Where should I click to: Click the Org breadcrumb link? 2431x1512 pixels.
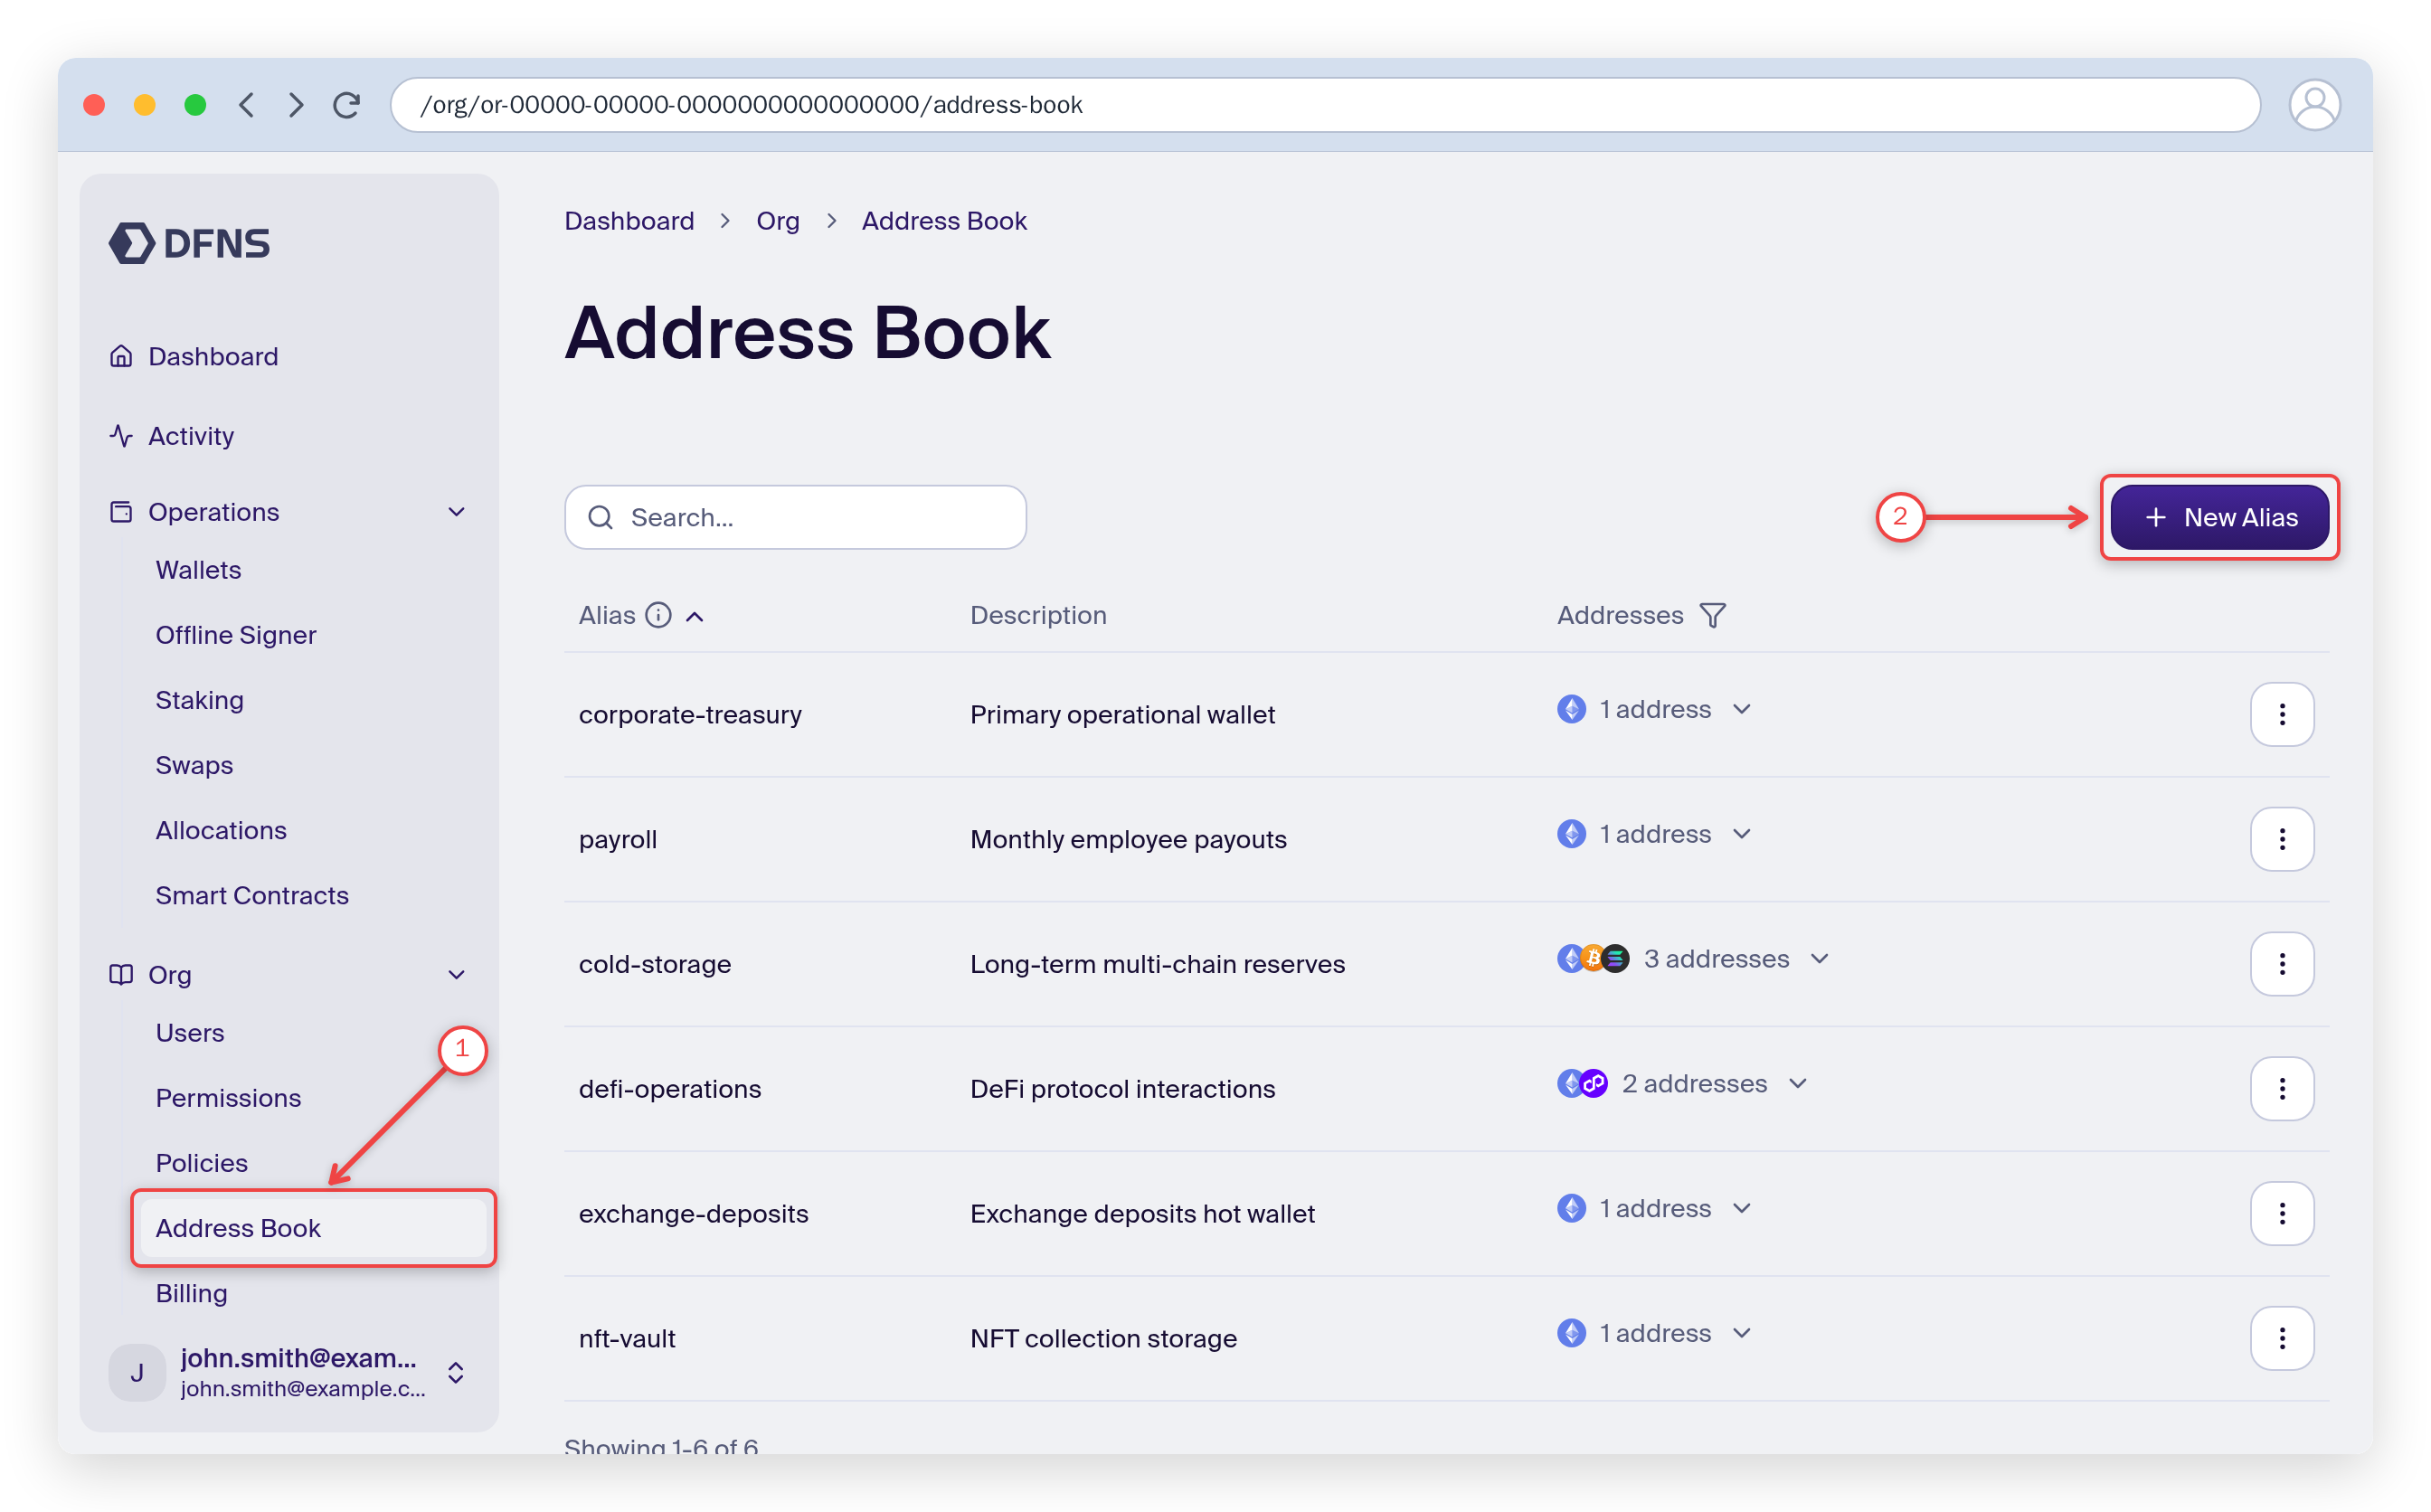[x=777, y=221]
